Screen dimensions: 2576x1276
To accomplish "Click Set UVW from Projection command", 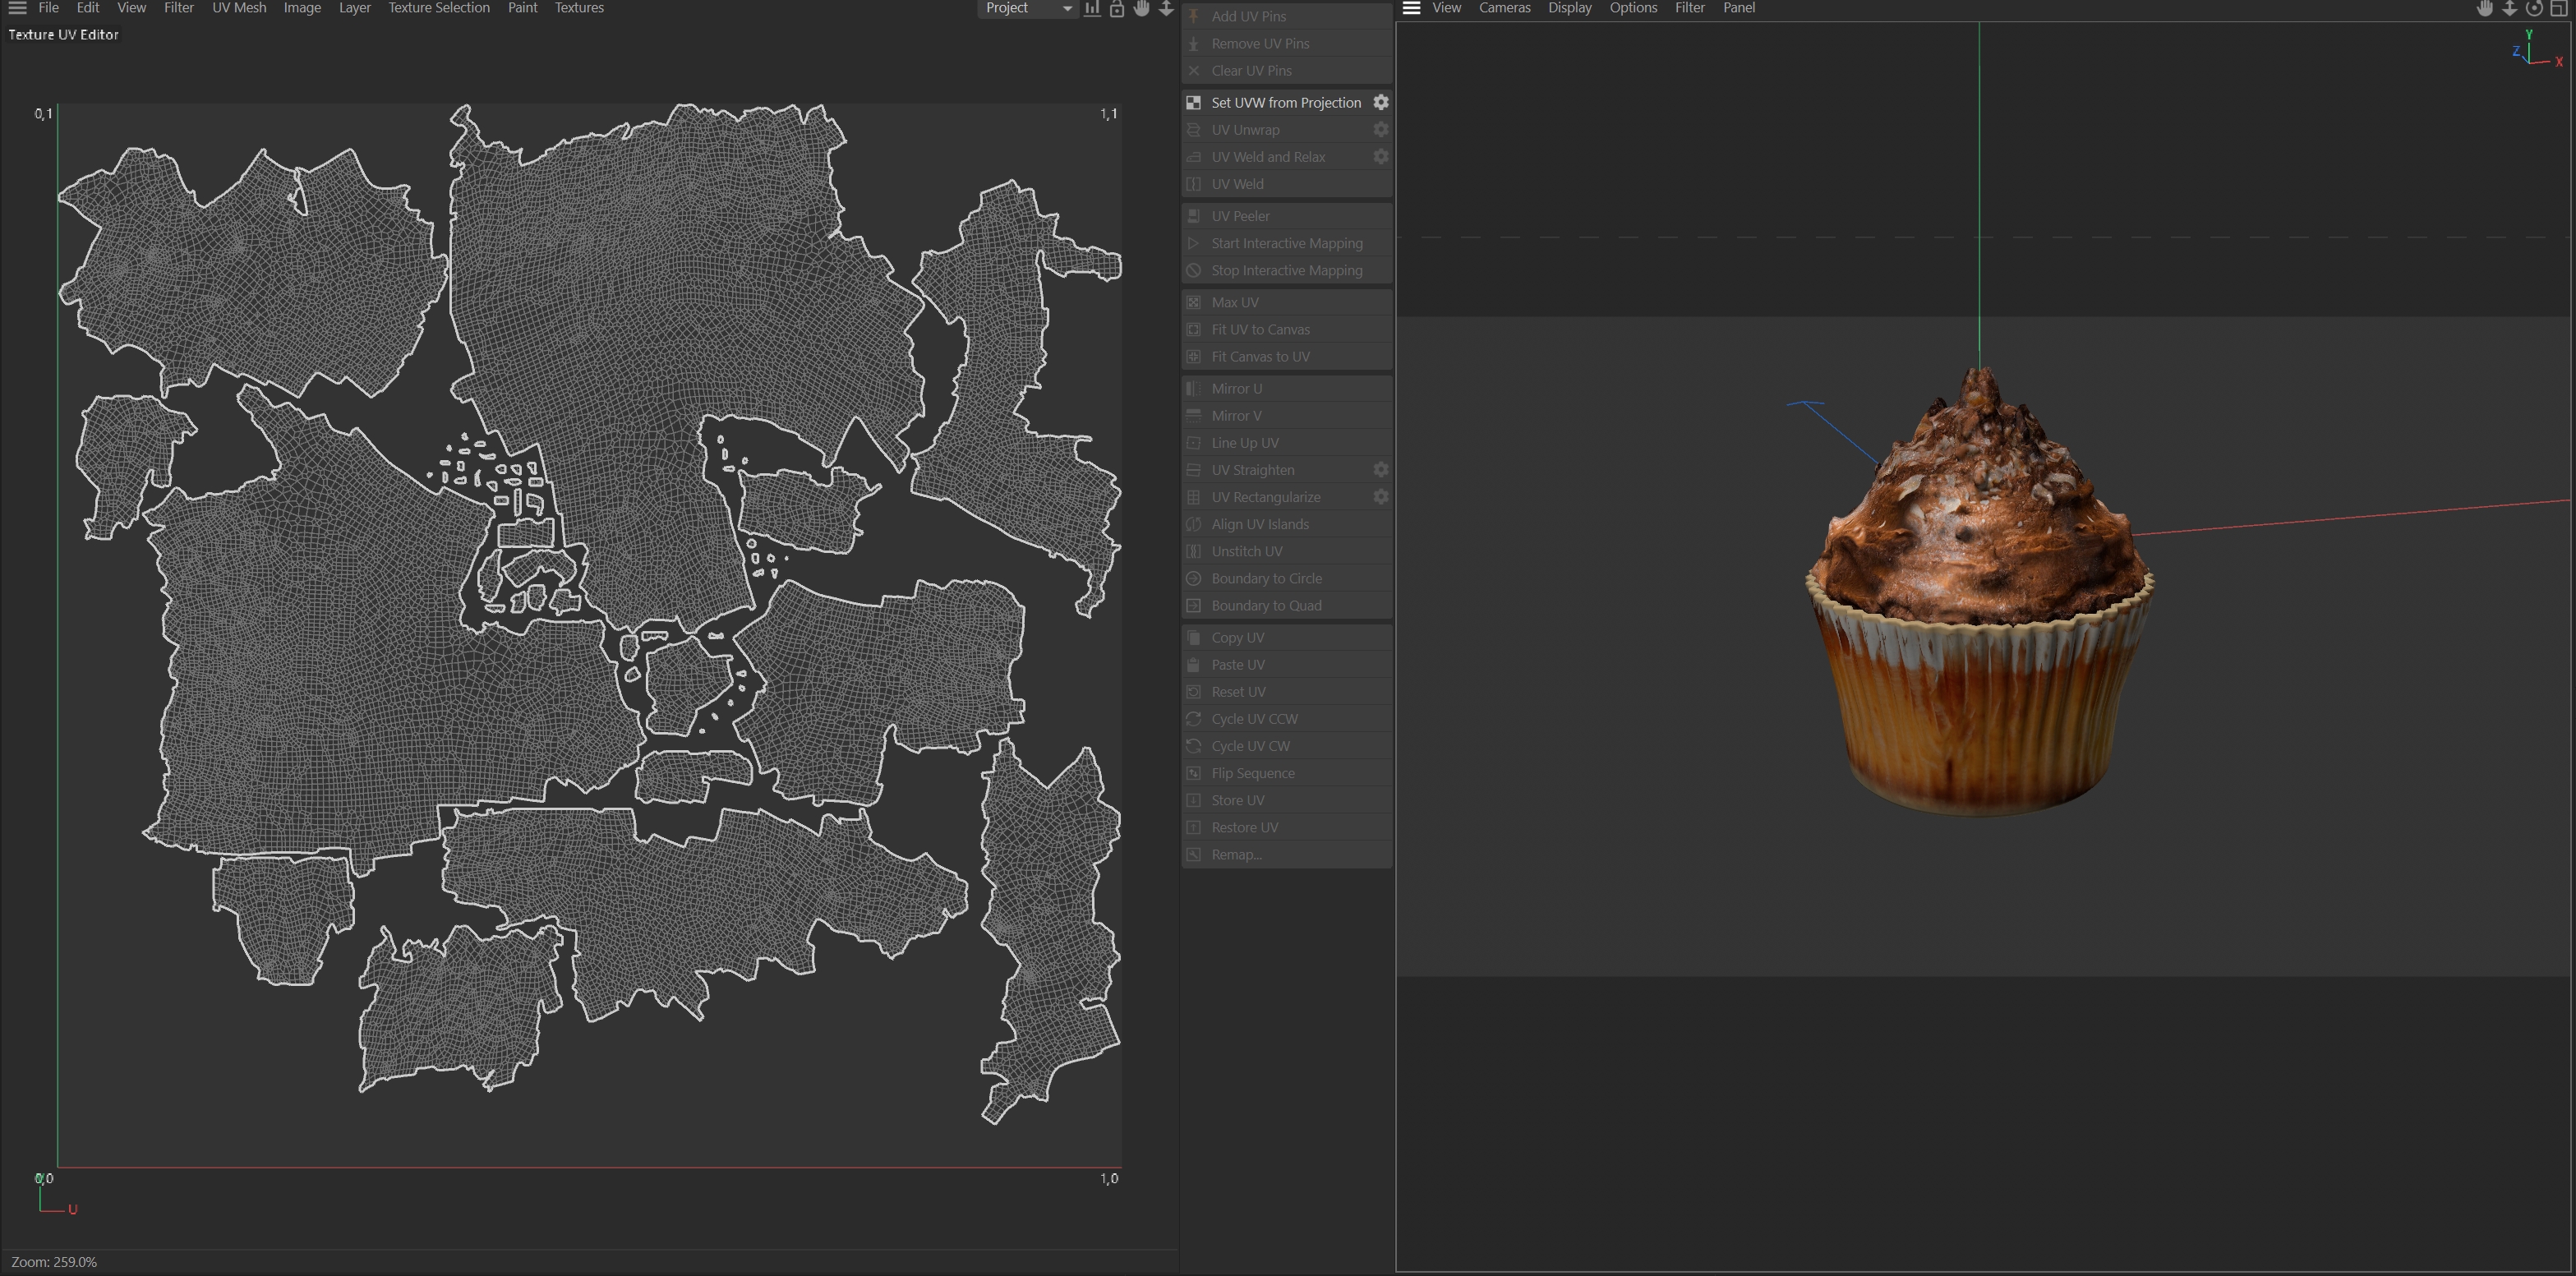I will 1285,103.
